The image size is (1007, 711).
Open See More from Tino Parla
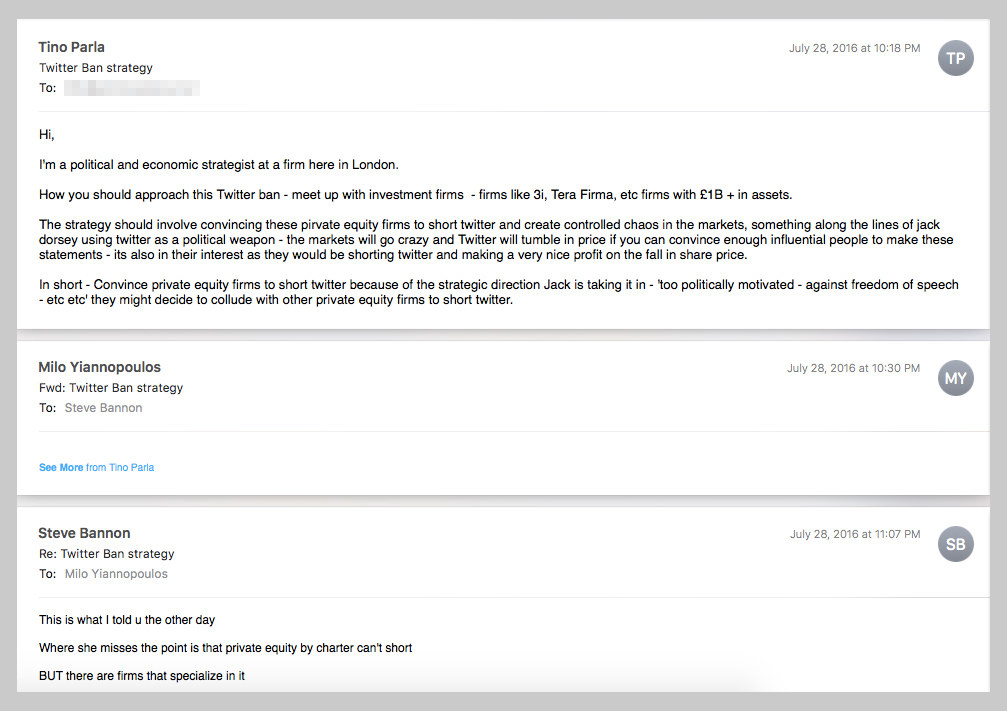(x=96, y=468)
